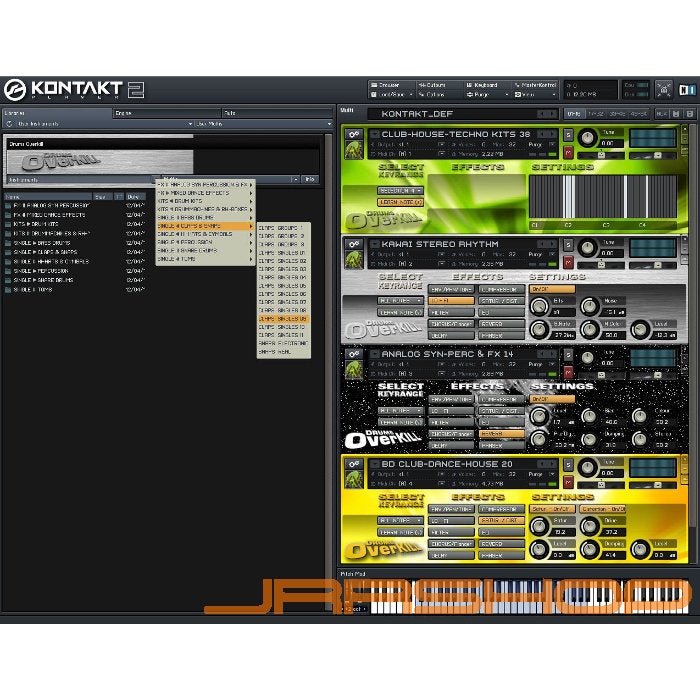Click the key range strip display in Club-House-Techno Kits
The image size is (700, 700).
(x=603, y=196)
